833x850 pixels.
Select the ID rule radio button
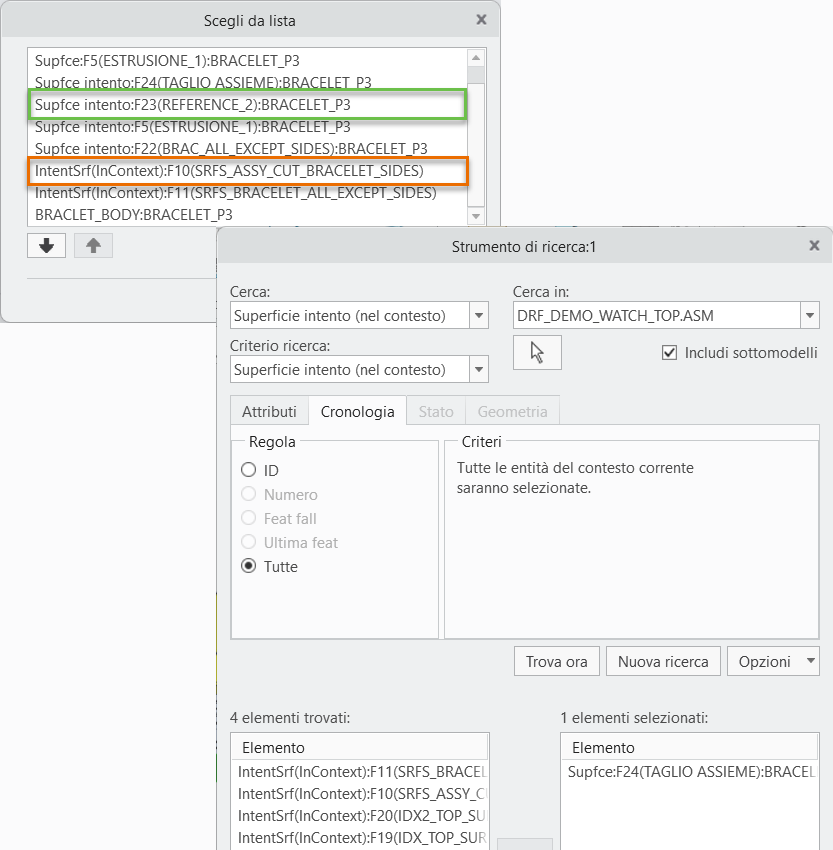248,469
